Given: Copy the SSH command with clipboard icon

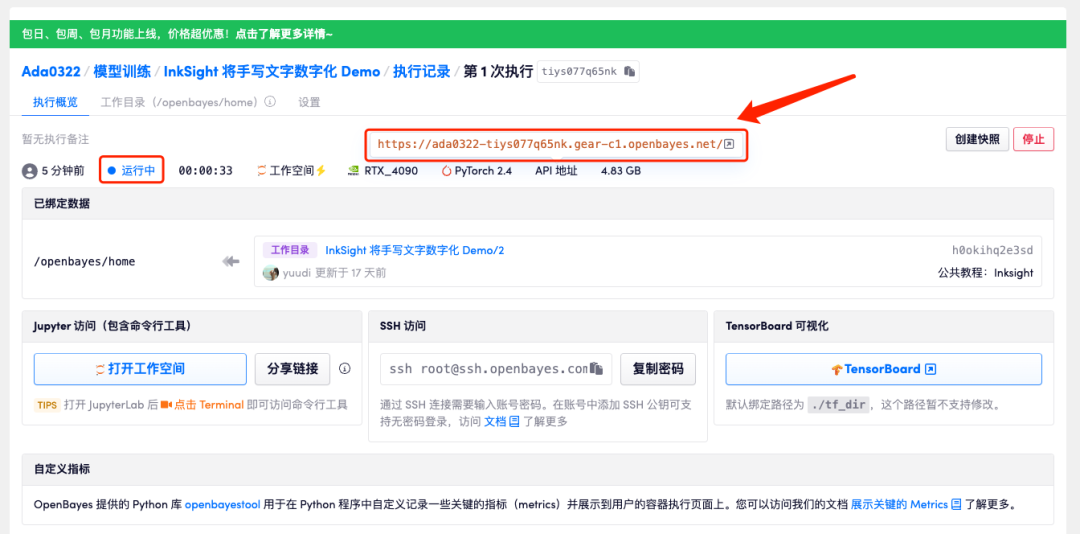Looking at the screenshot, I should (x=596, y=369).
